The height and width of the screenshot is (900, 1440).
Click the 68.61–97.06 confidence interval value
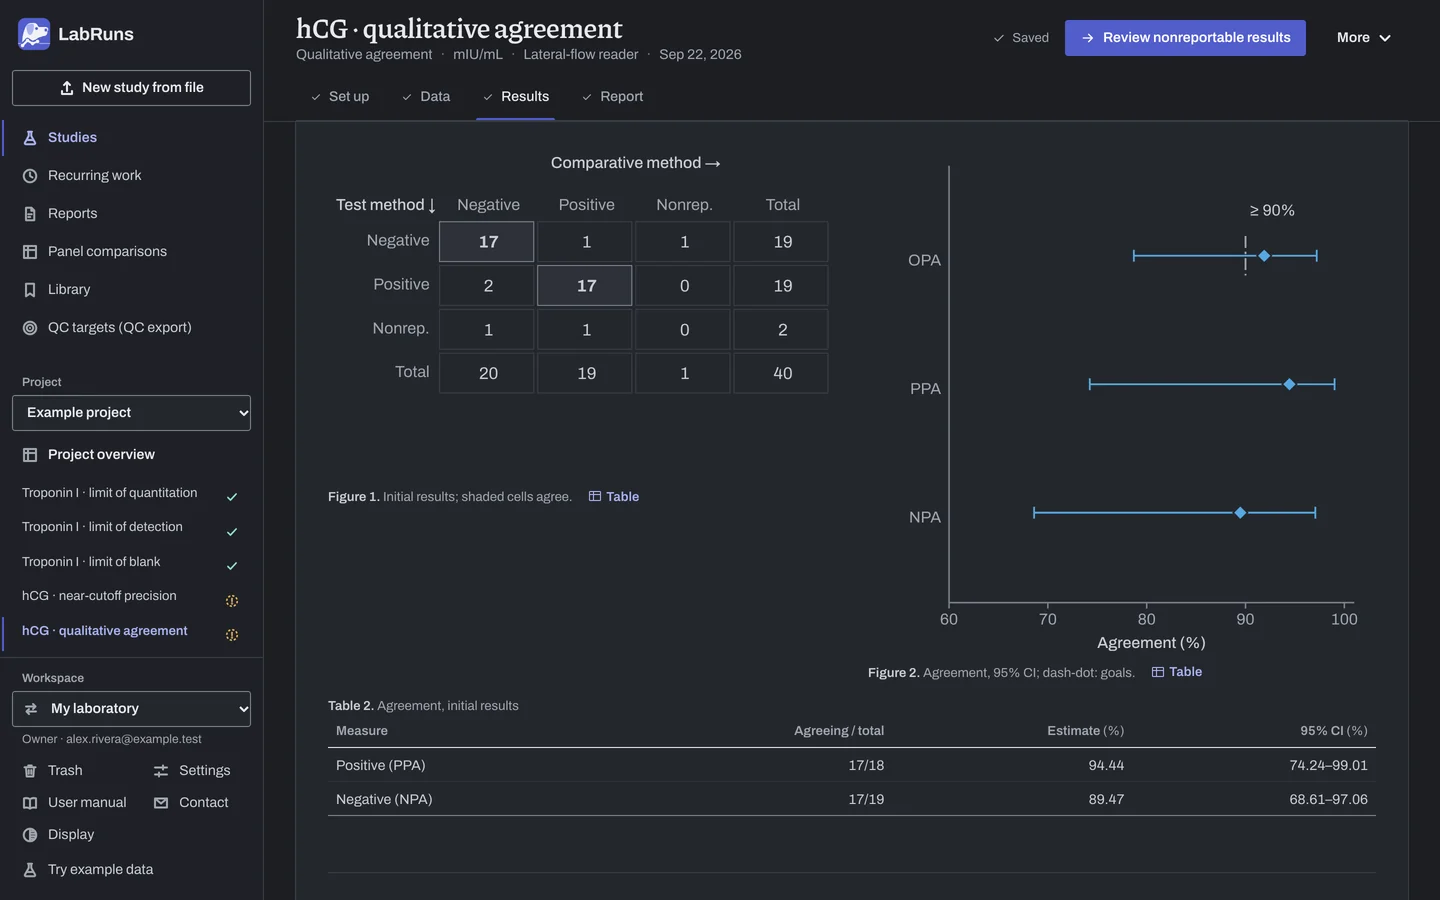coord(1328,799)
